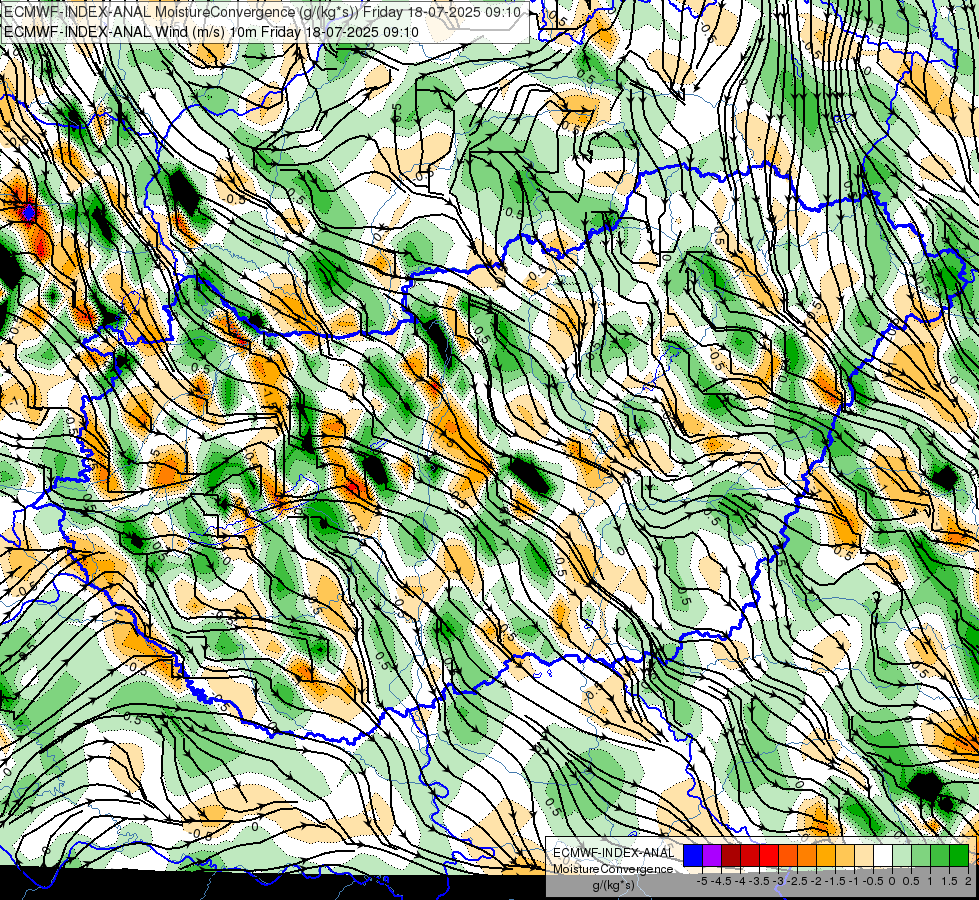Click the white legend color swatch
The height and width of the screenshot is (900, 979).
pos(883,855)
